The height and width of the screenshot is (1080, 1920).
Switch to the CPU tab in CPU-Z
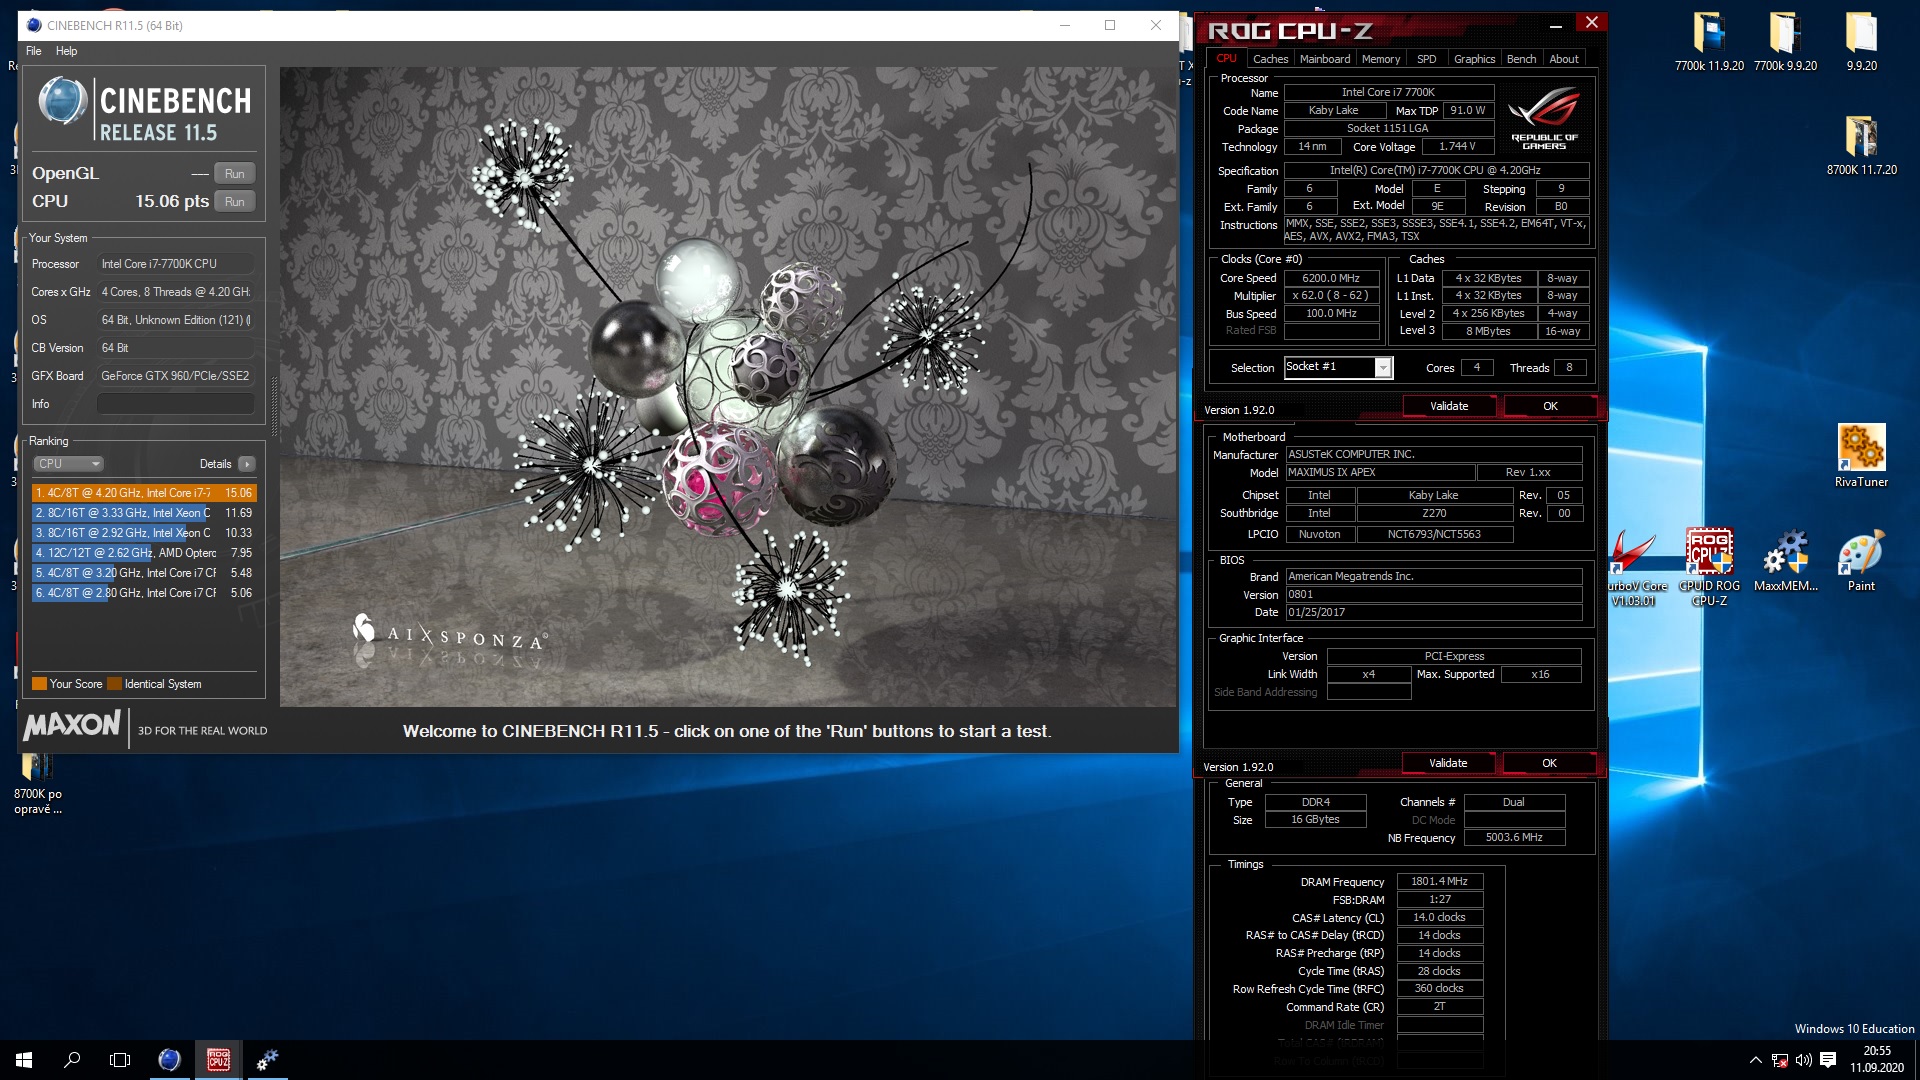point(1226,59)
